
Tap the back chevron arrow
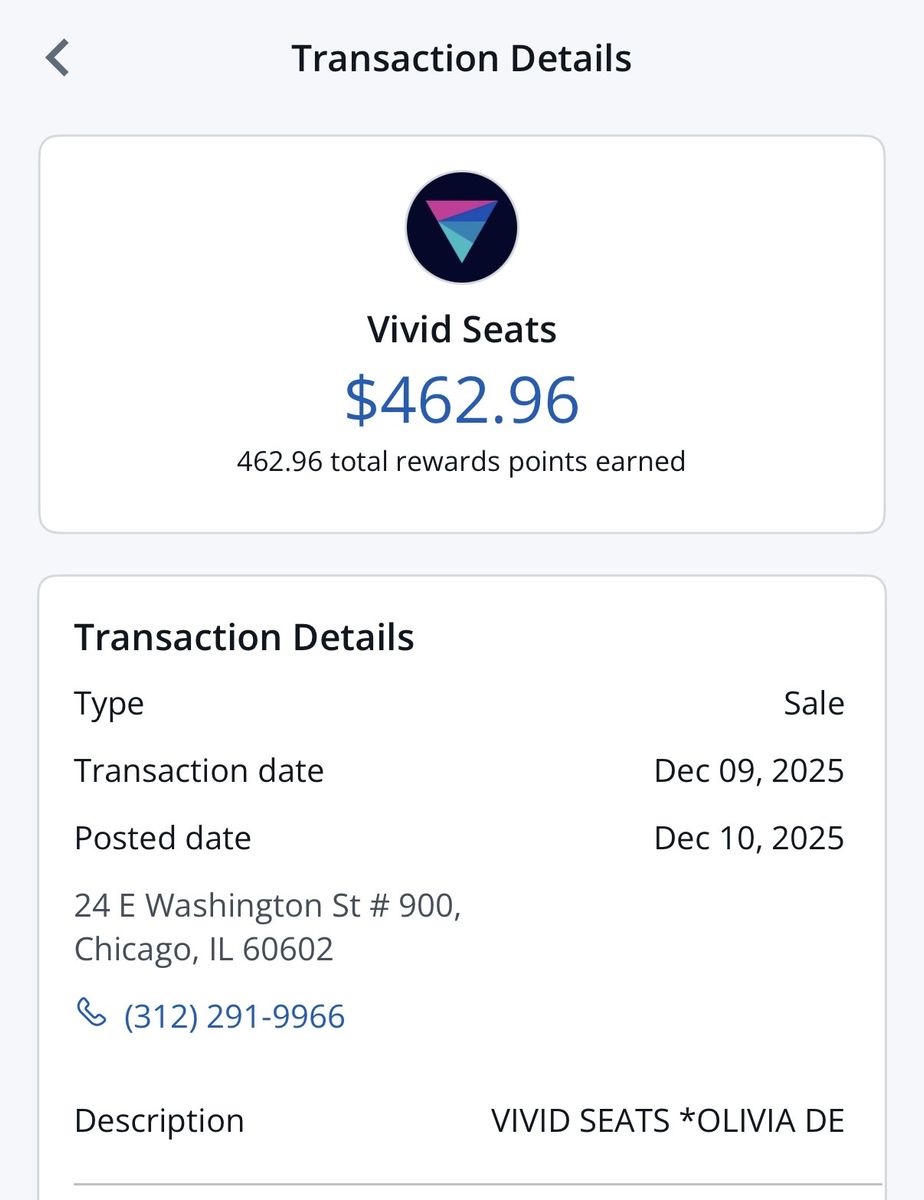point(58,58)
